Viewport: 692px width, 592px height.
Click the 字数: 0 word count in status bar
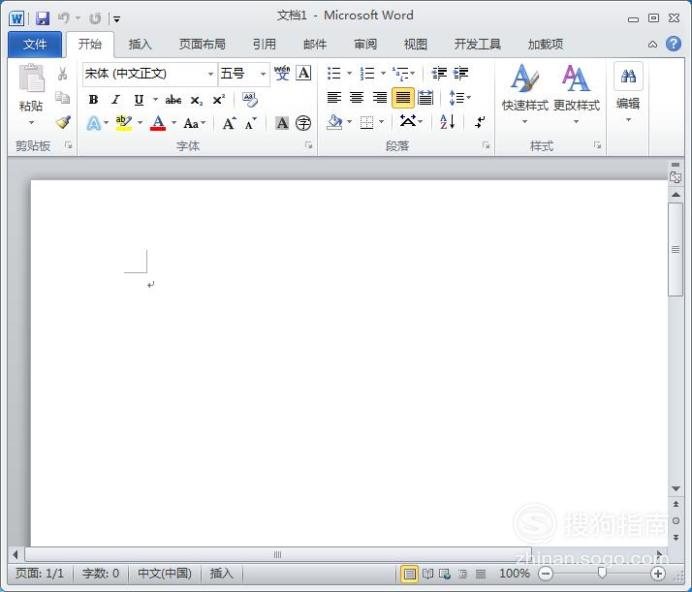click(101, 573)
